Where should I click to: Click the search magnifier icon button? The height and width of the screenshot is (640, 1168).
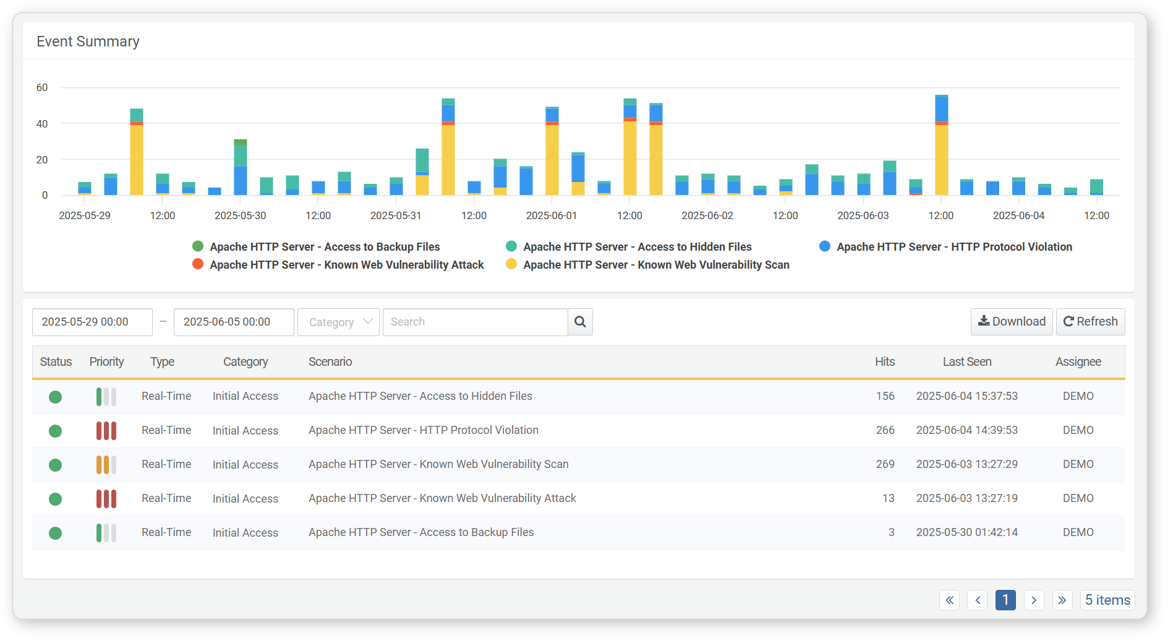coord(580,322)
